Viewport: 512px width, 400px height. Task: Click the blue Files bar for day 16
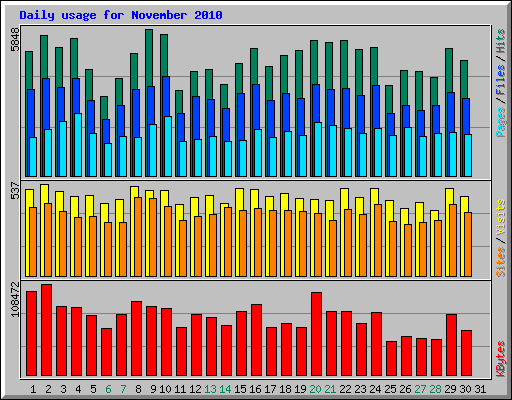pos(256,107)
